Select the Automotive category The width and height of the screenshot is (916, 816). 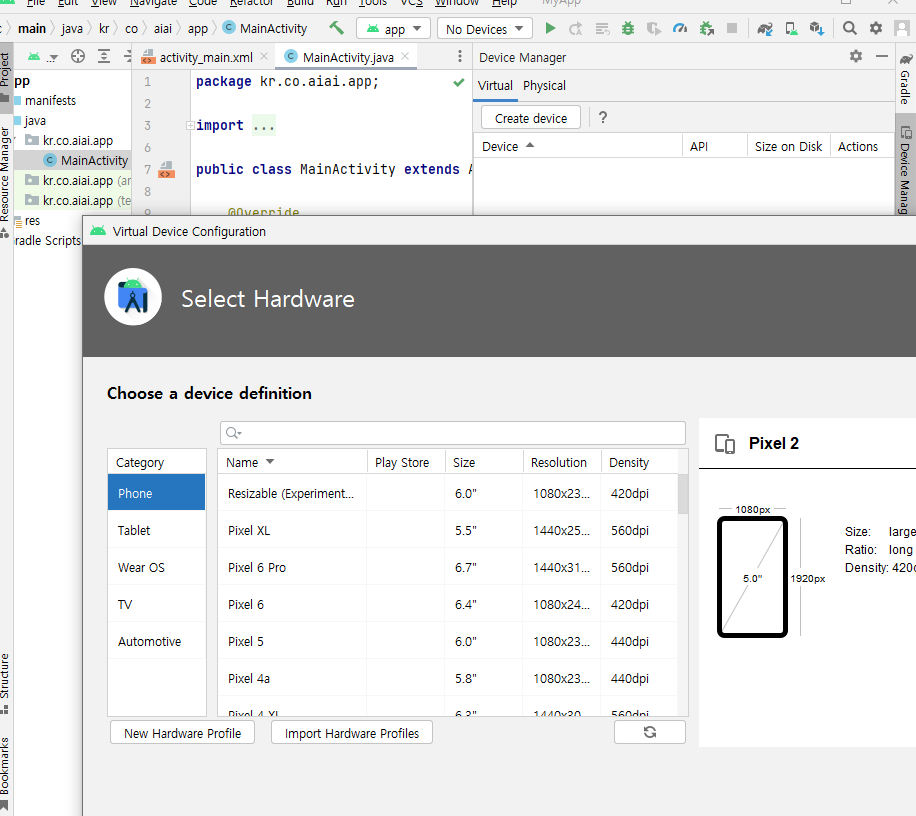tap(157, 641)
